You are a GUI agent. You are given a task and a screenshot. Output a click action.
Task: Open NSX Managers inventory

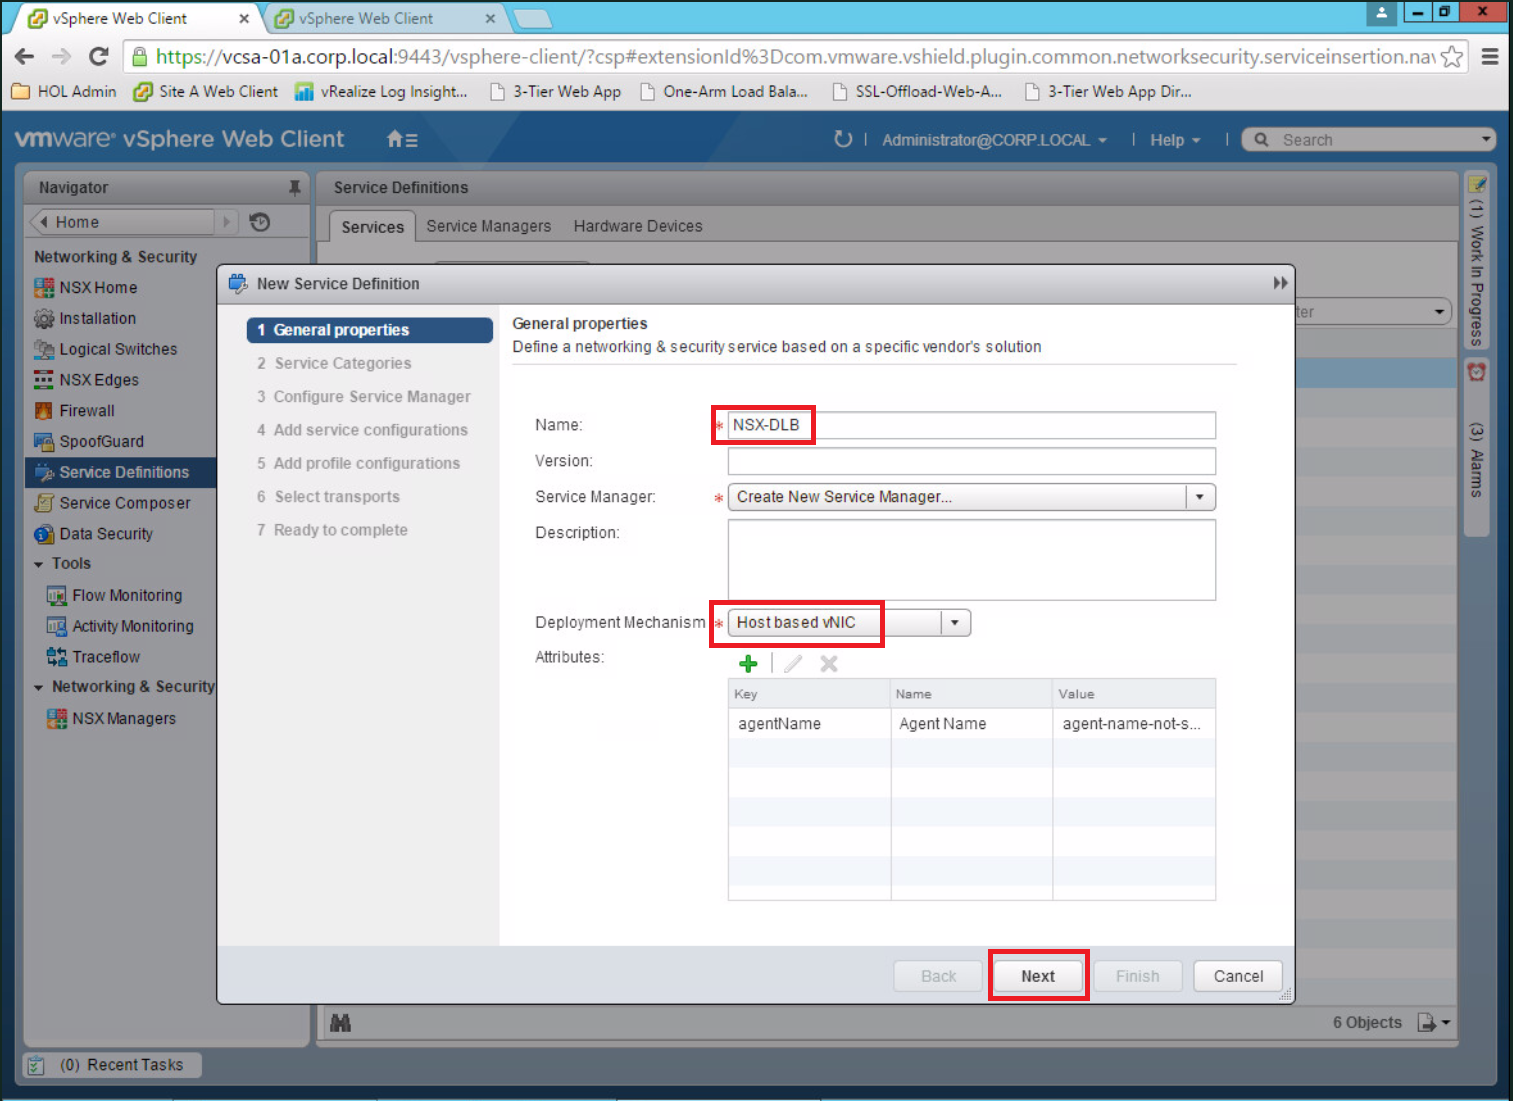pos(124,718)
